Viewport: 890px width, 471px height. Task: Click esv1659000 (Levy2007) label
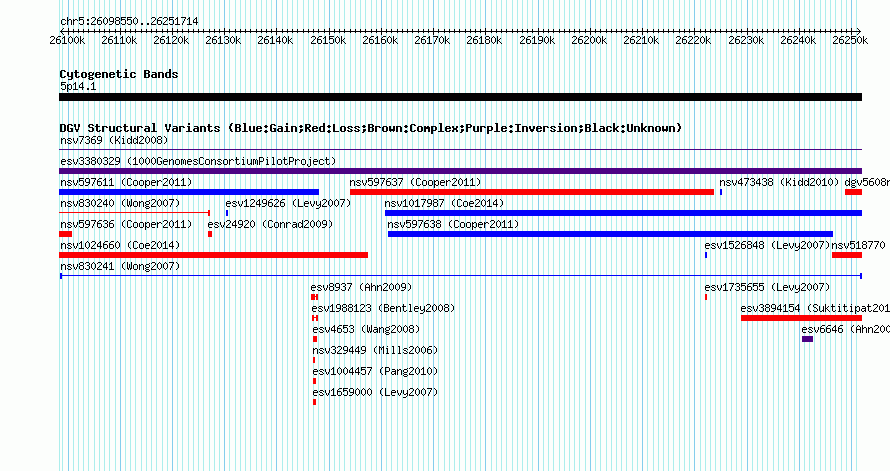pos(375,392)
